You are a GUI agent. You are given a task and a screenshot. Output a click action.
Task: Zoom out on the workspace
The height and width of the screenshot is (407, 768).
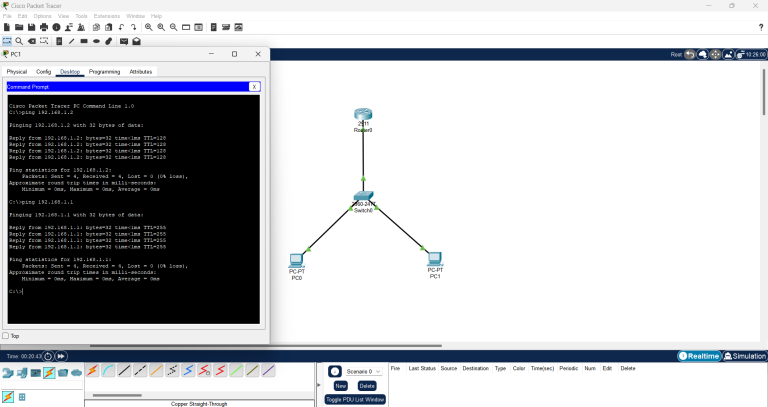pos(173,27)
